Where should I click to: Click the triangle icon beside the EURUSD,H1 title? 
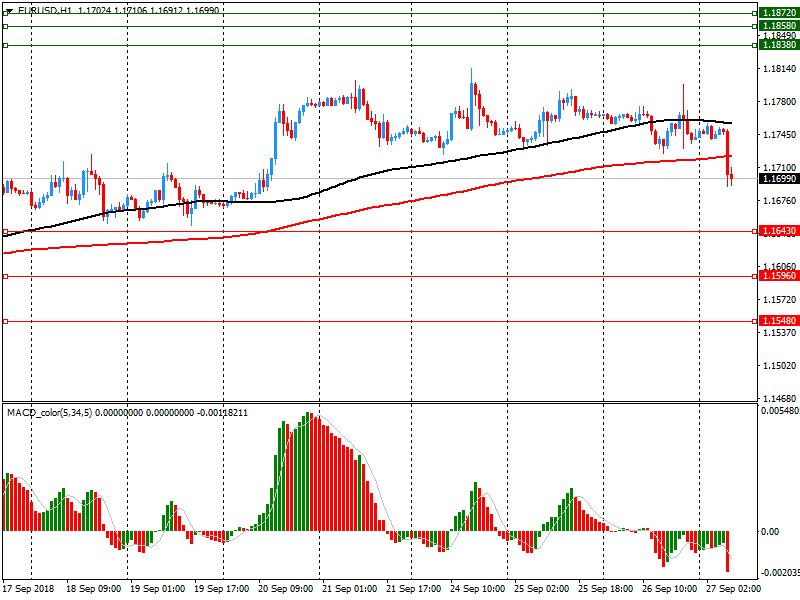tap(8, 9)
